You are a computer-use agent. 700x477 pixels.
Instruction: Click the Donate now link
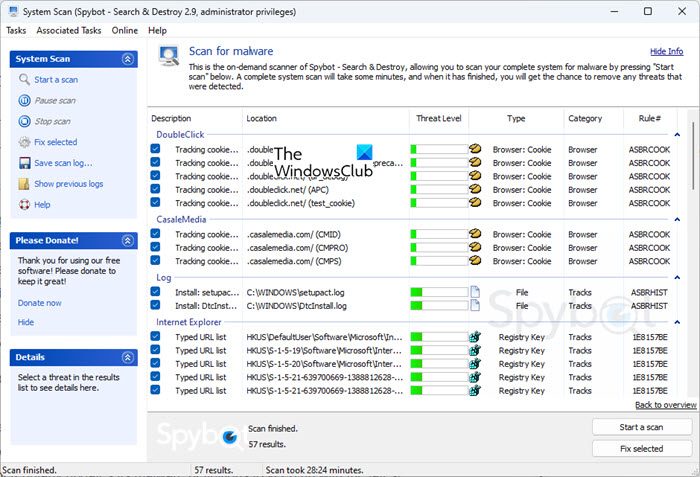coord(39,303)
